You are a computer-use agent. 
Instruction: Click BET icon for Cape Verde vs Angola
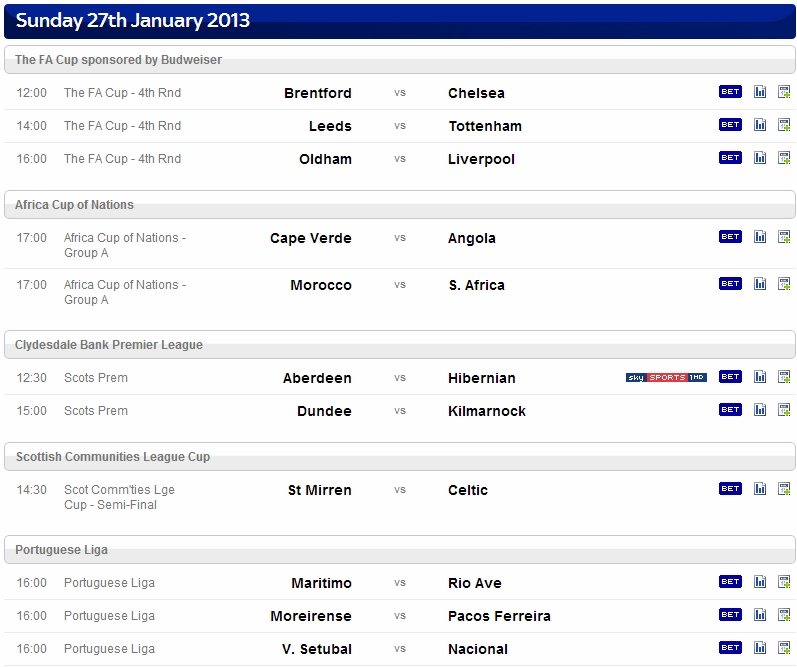(730, 236)
